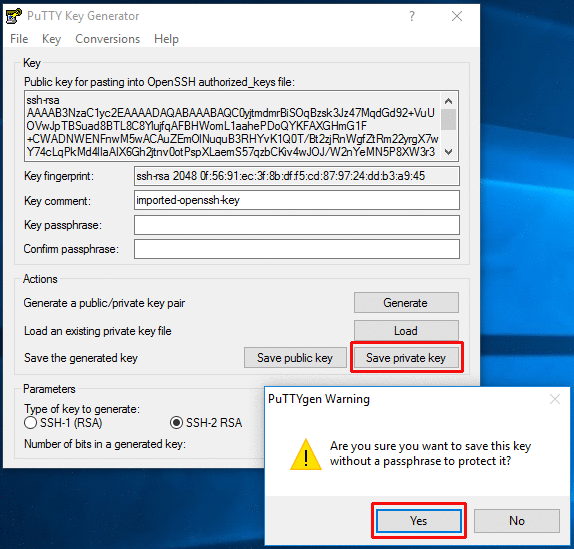The height and width of the screenshot is (549, 574).
Task: Open the Conversions menu
Action: (x=108, y=39)
